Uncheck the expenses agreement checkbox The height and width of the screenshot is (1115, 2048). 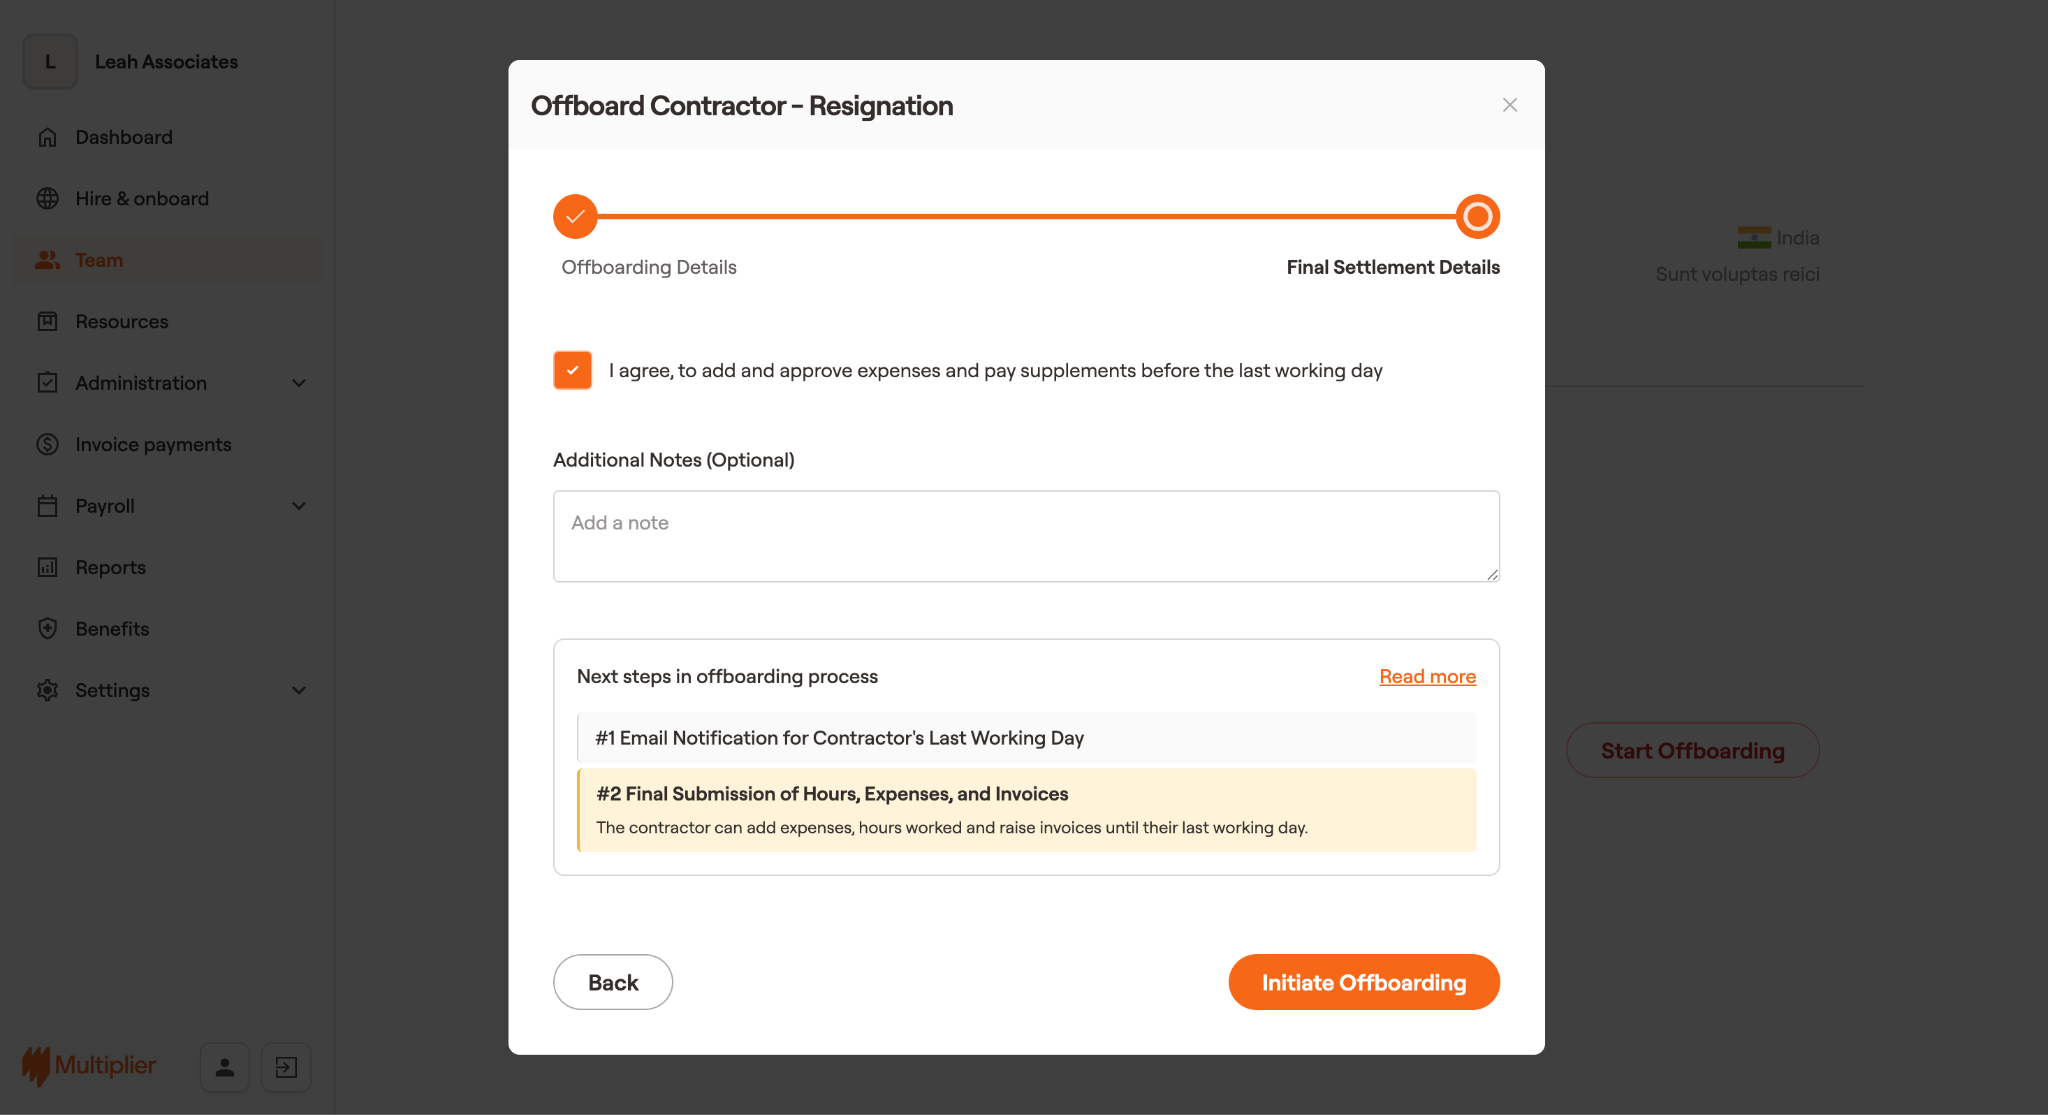click(x=573, y=370)
